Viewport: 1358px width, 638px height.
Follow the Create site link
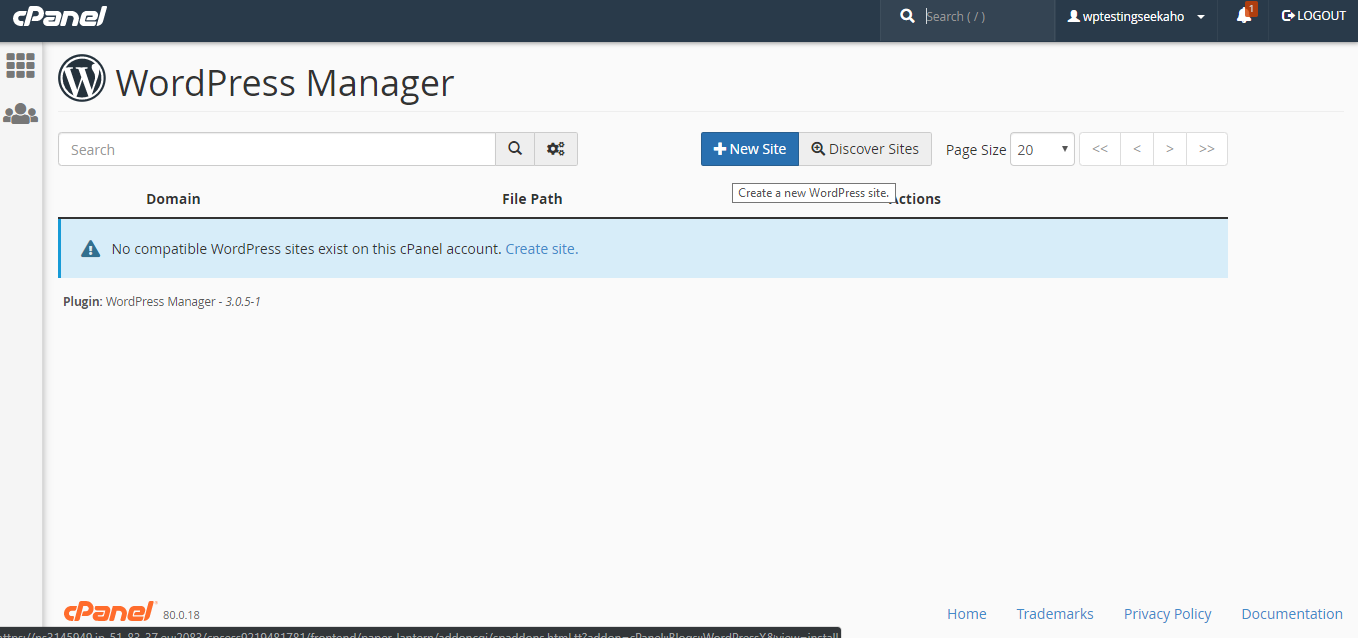pos(540,249)
